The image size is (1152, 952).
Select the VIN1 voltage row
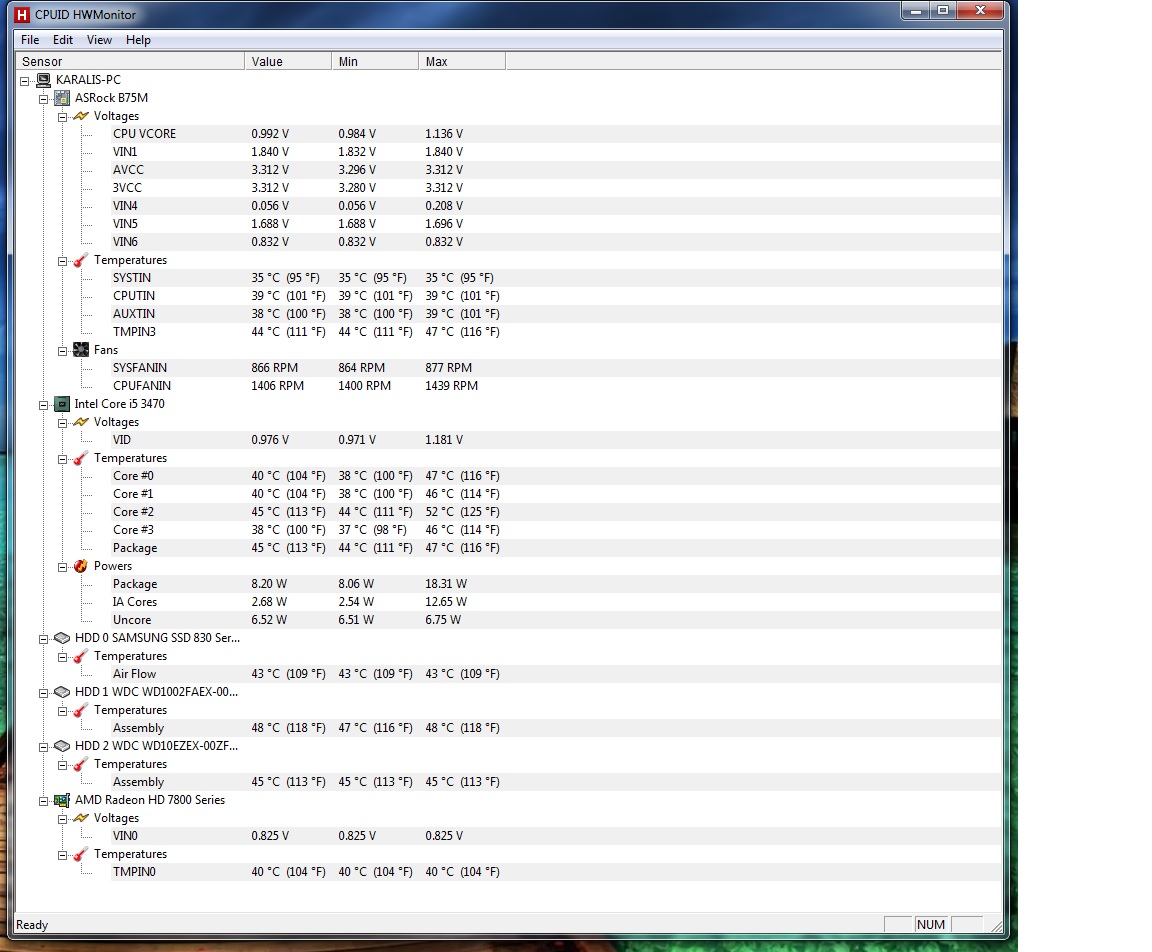click(x=555, y=151)
